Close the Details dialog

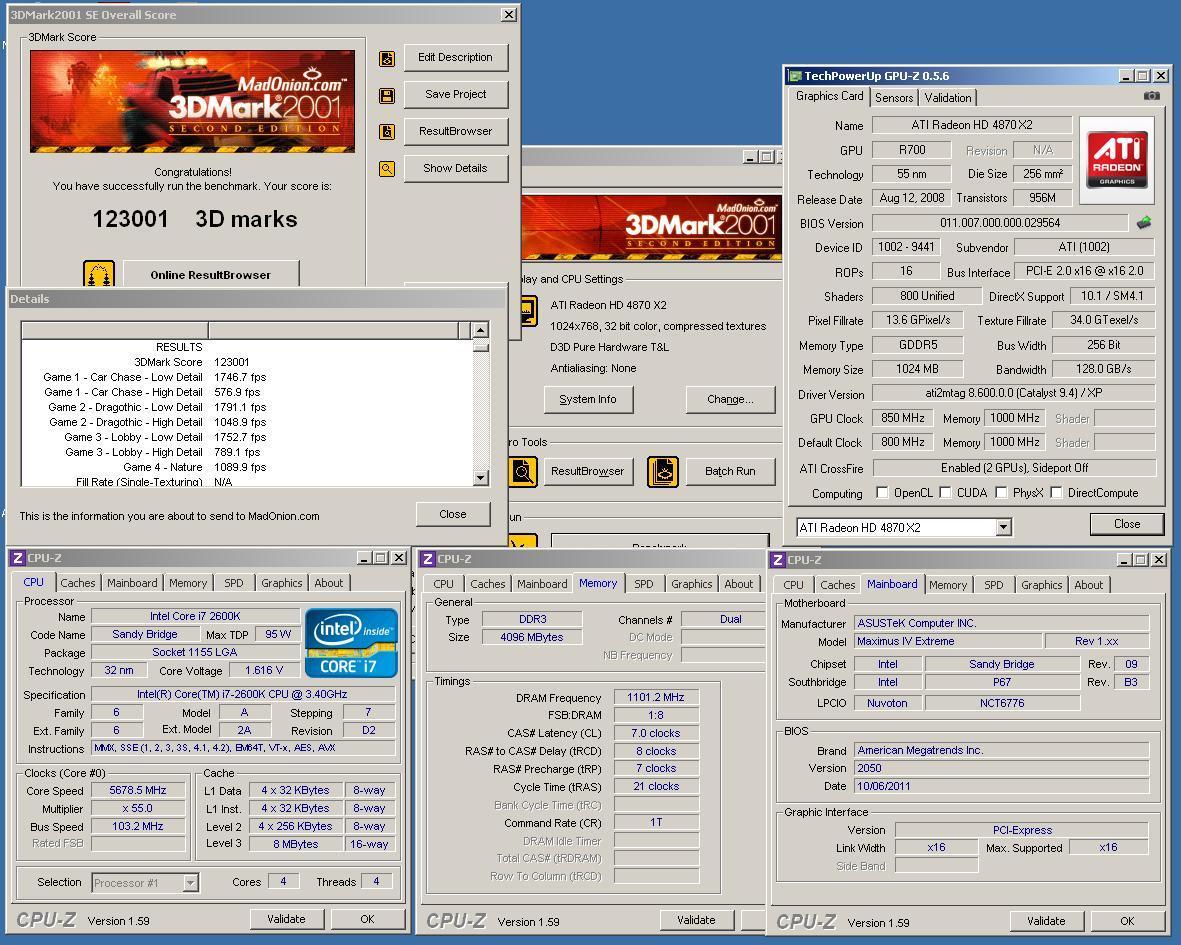[x=453, y=514]
